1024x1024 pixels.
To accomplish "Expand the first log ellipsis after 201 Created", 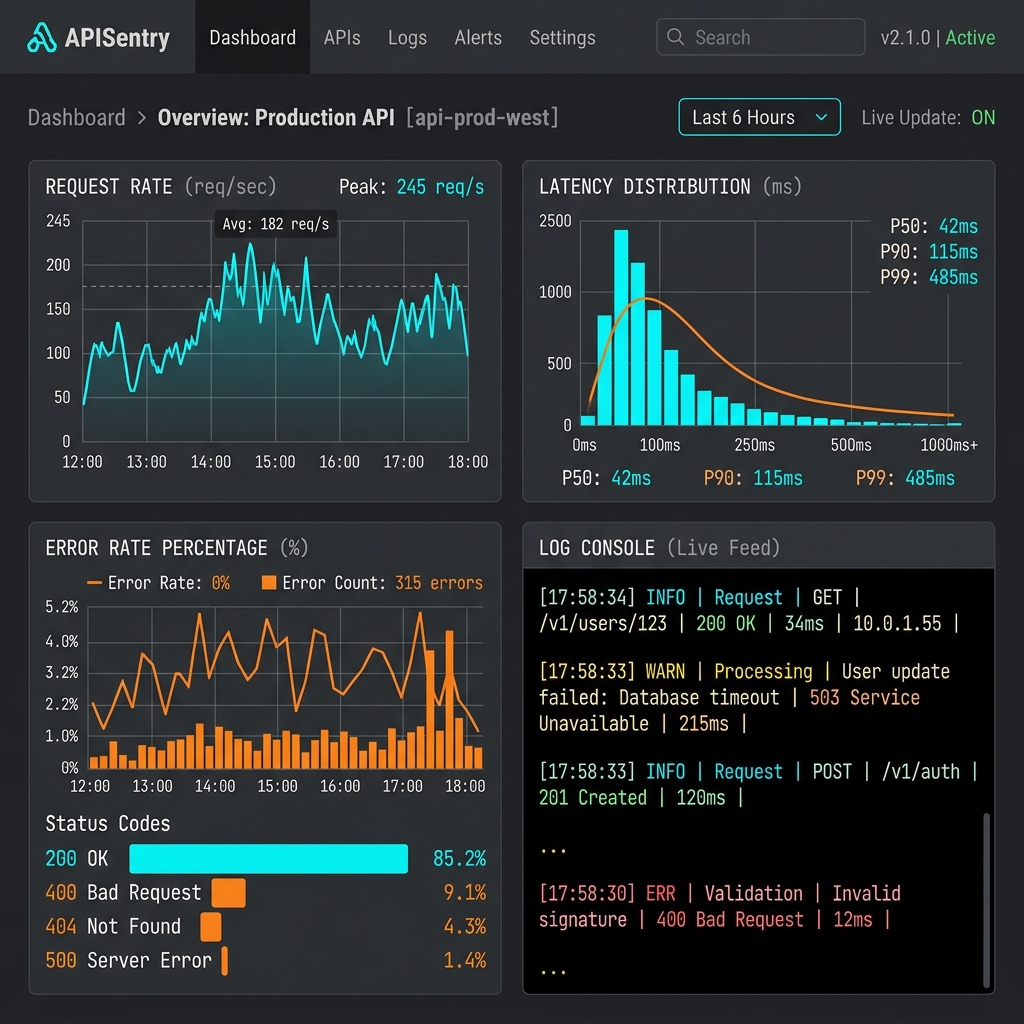I will (x=553, y=851).
